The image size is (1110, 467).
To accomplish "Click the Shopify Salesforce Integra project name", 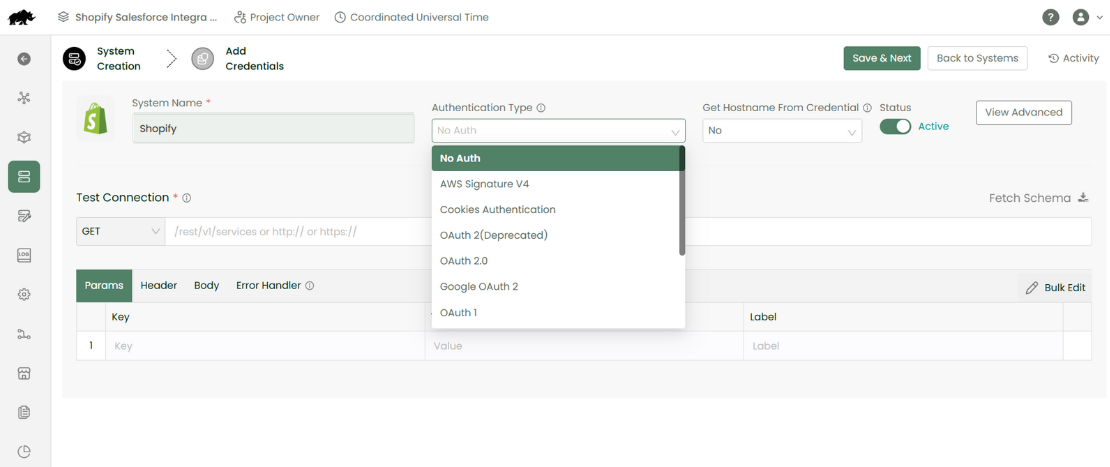I will click(146, 17).
